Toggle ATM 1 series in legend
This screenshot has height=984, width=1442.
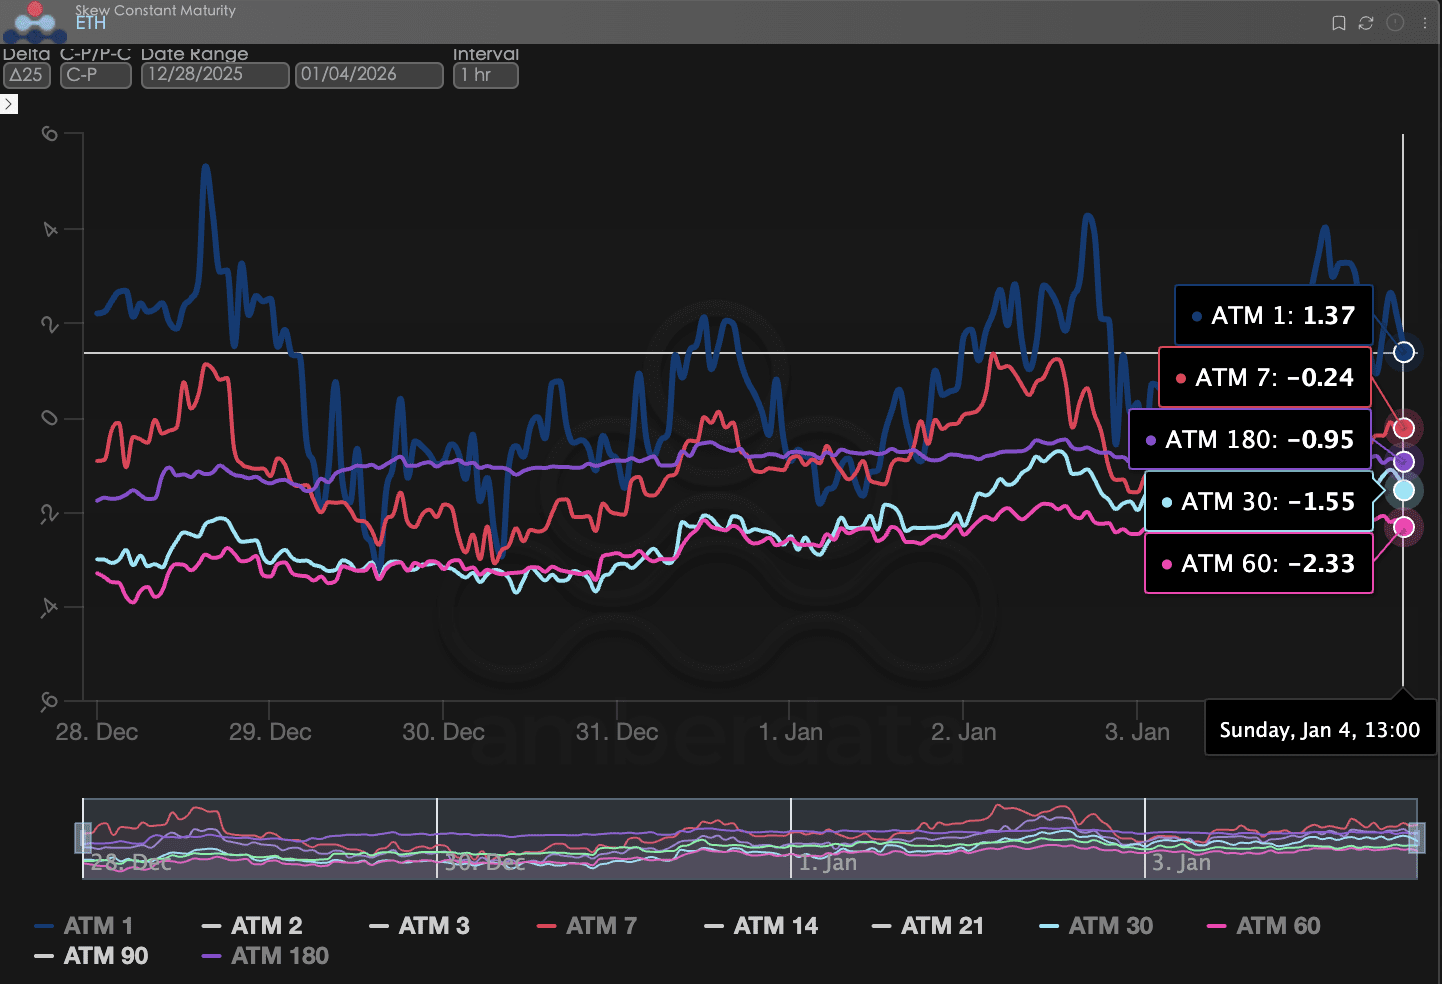[84, 926]
